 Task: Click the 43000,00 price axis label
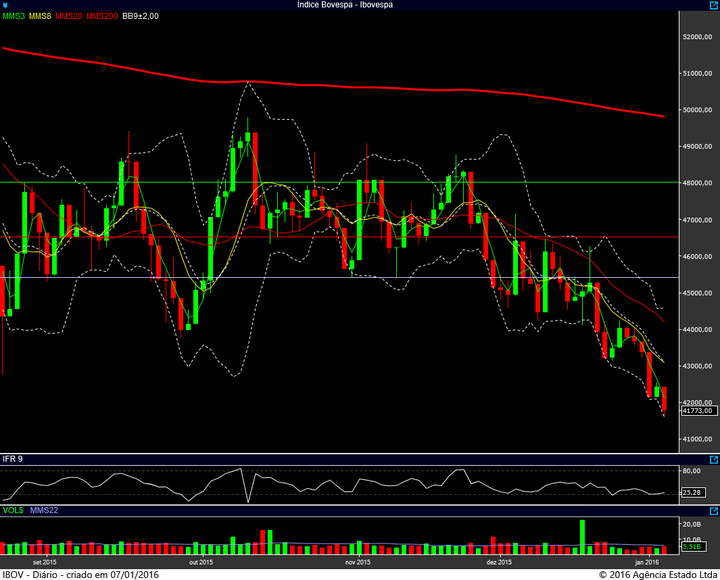click(x=698, y=366)
